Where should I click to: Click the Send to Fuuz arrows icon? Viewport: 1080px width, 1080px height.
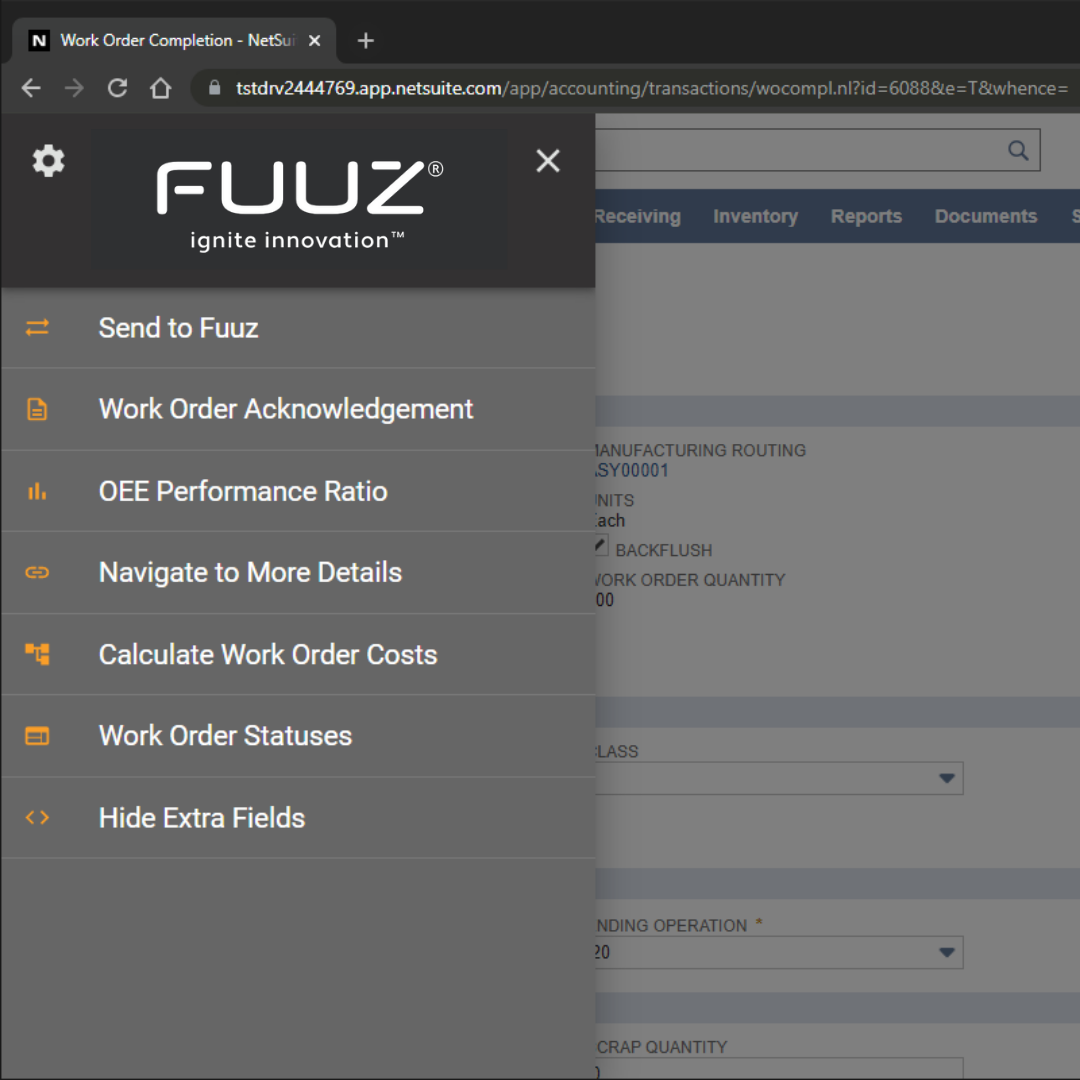[x=37, y=327]
